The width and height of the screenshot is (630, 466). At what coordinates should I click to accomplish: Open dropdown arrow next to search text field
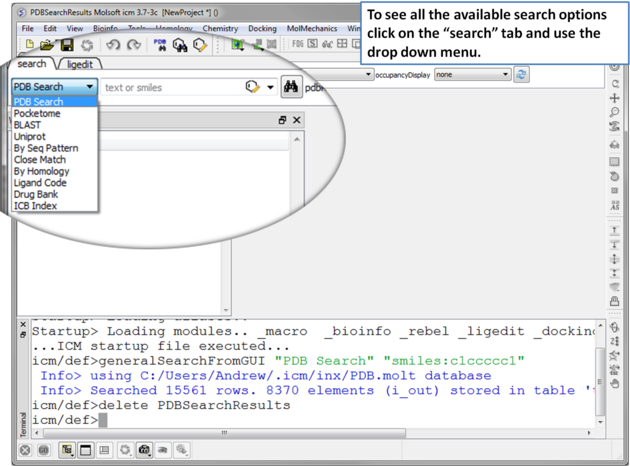click(270, 88)
